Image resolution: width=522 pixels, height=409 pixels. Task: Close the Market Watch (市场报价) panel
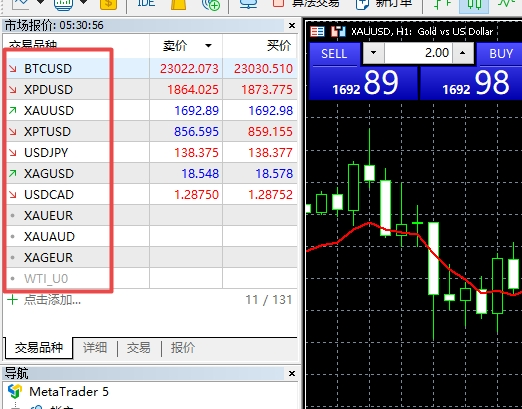click(292, 25)
